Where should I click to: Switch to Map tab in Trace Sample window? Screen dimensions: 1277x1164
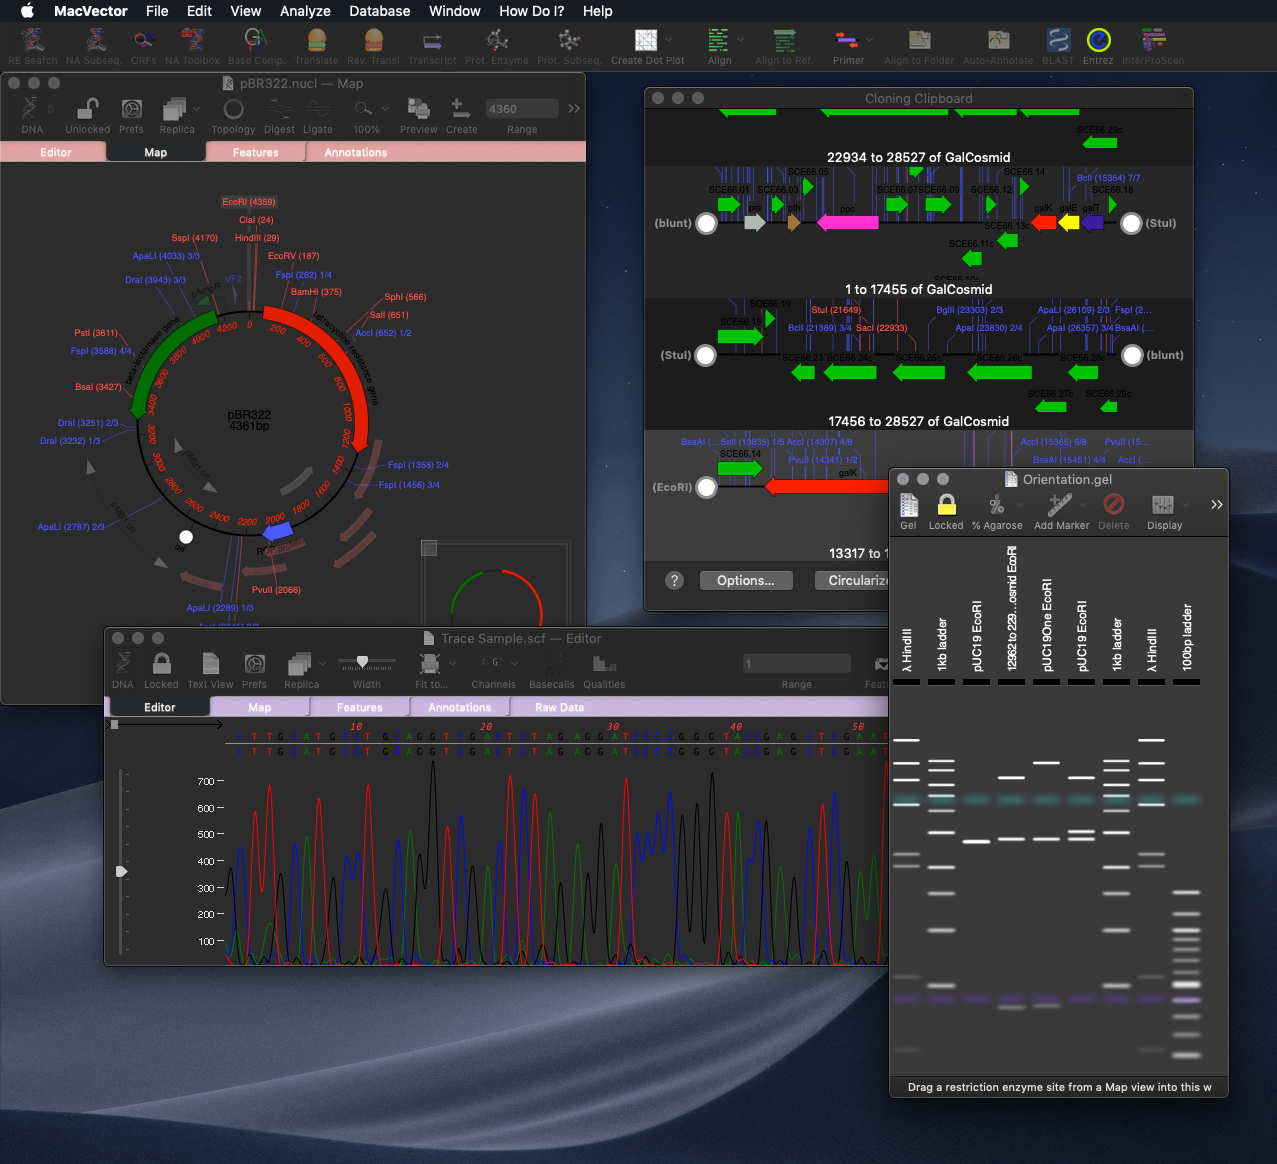(x=260, y=707)
